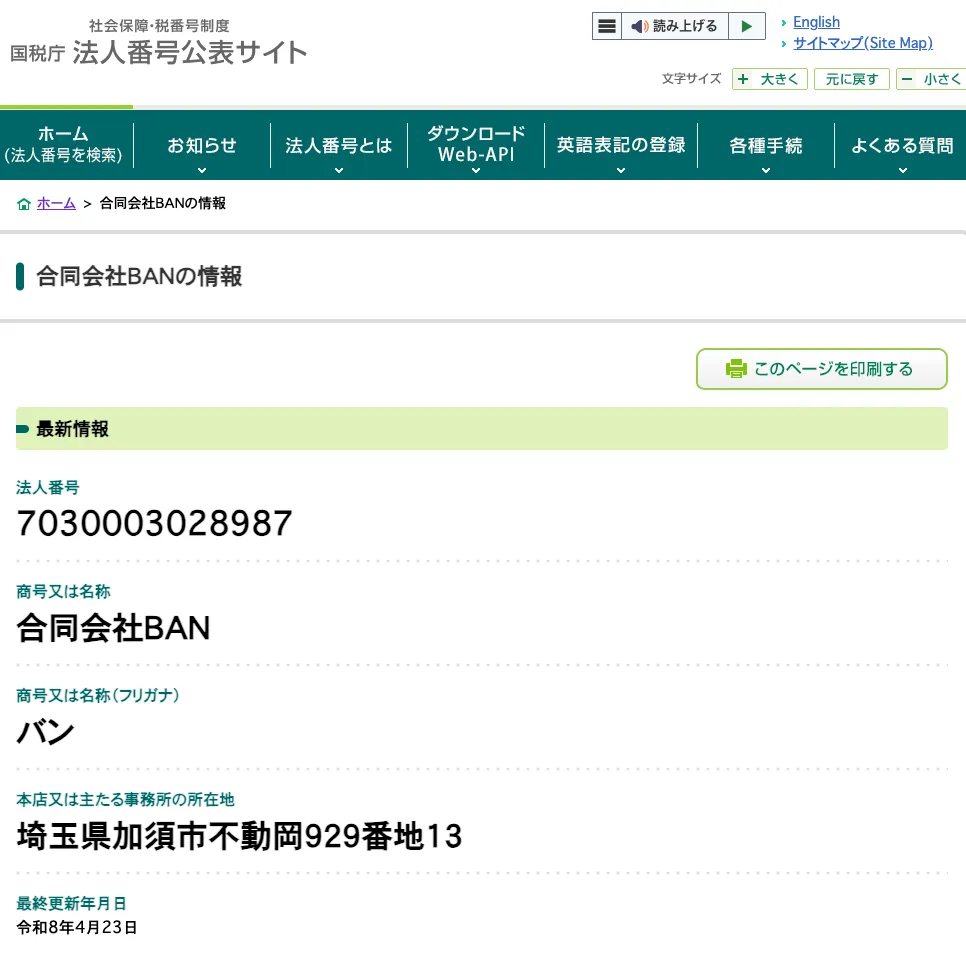Image resolution: width=966 pixels, height=954 pixels.
Task: Click 最終更新年月日 label
Action: point(71,903)
